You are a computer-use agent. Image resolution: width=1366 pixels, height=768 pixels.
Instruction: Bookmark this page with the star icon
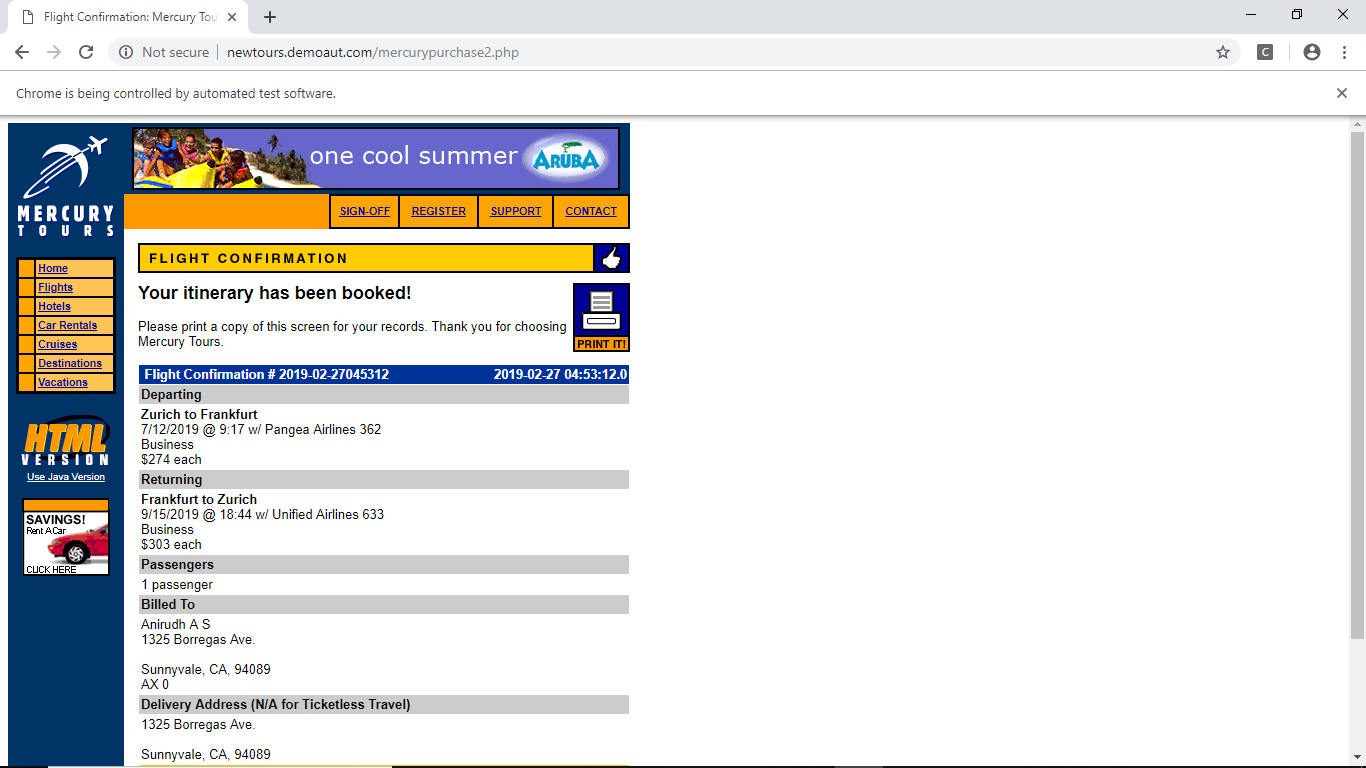(1223, 52)
